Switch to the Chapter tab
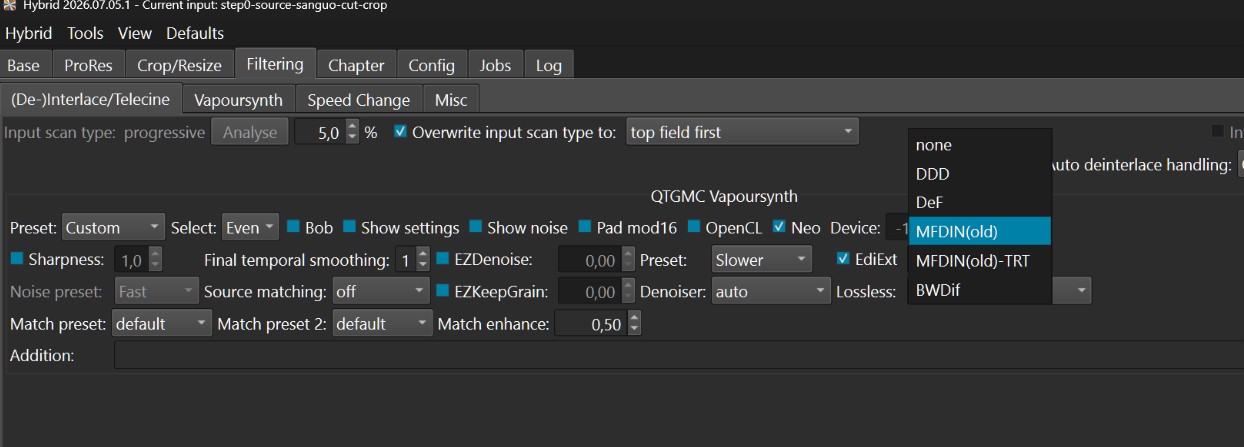1244x447 pixels. click(x=356, y=65)
